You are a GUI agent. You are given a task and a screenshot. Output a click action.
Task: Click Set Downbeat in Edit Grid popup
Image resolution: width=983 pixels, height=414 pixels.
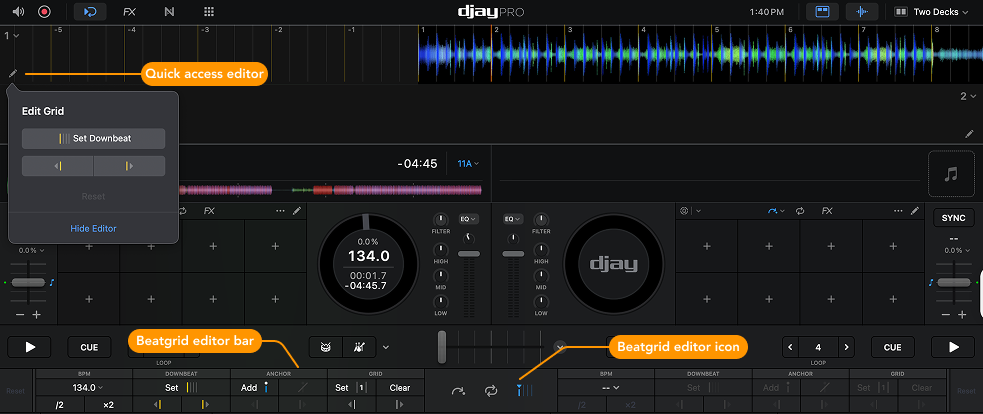point(93,139)
